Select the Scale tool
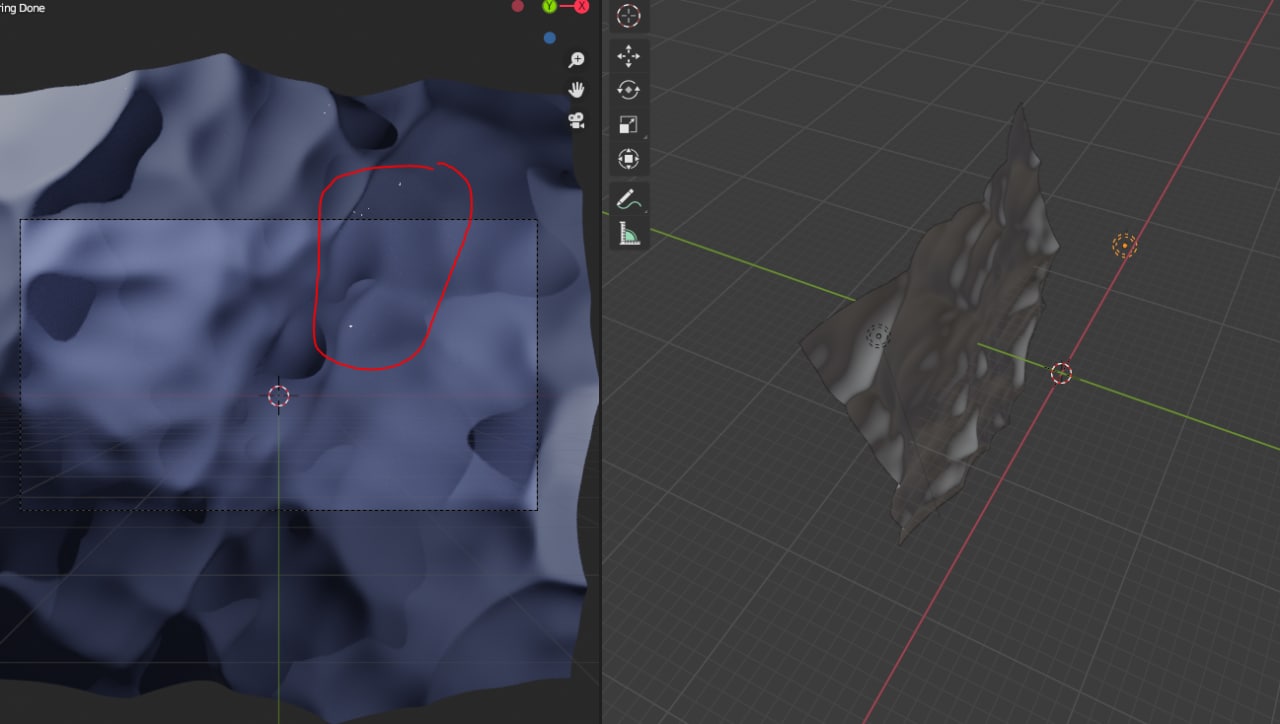 tap(628, 125)
